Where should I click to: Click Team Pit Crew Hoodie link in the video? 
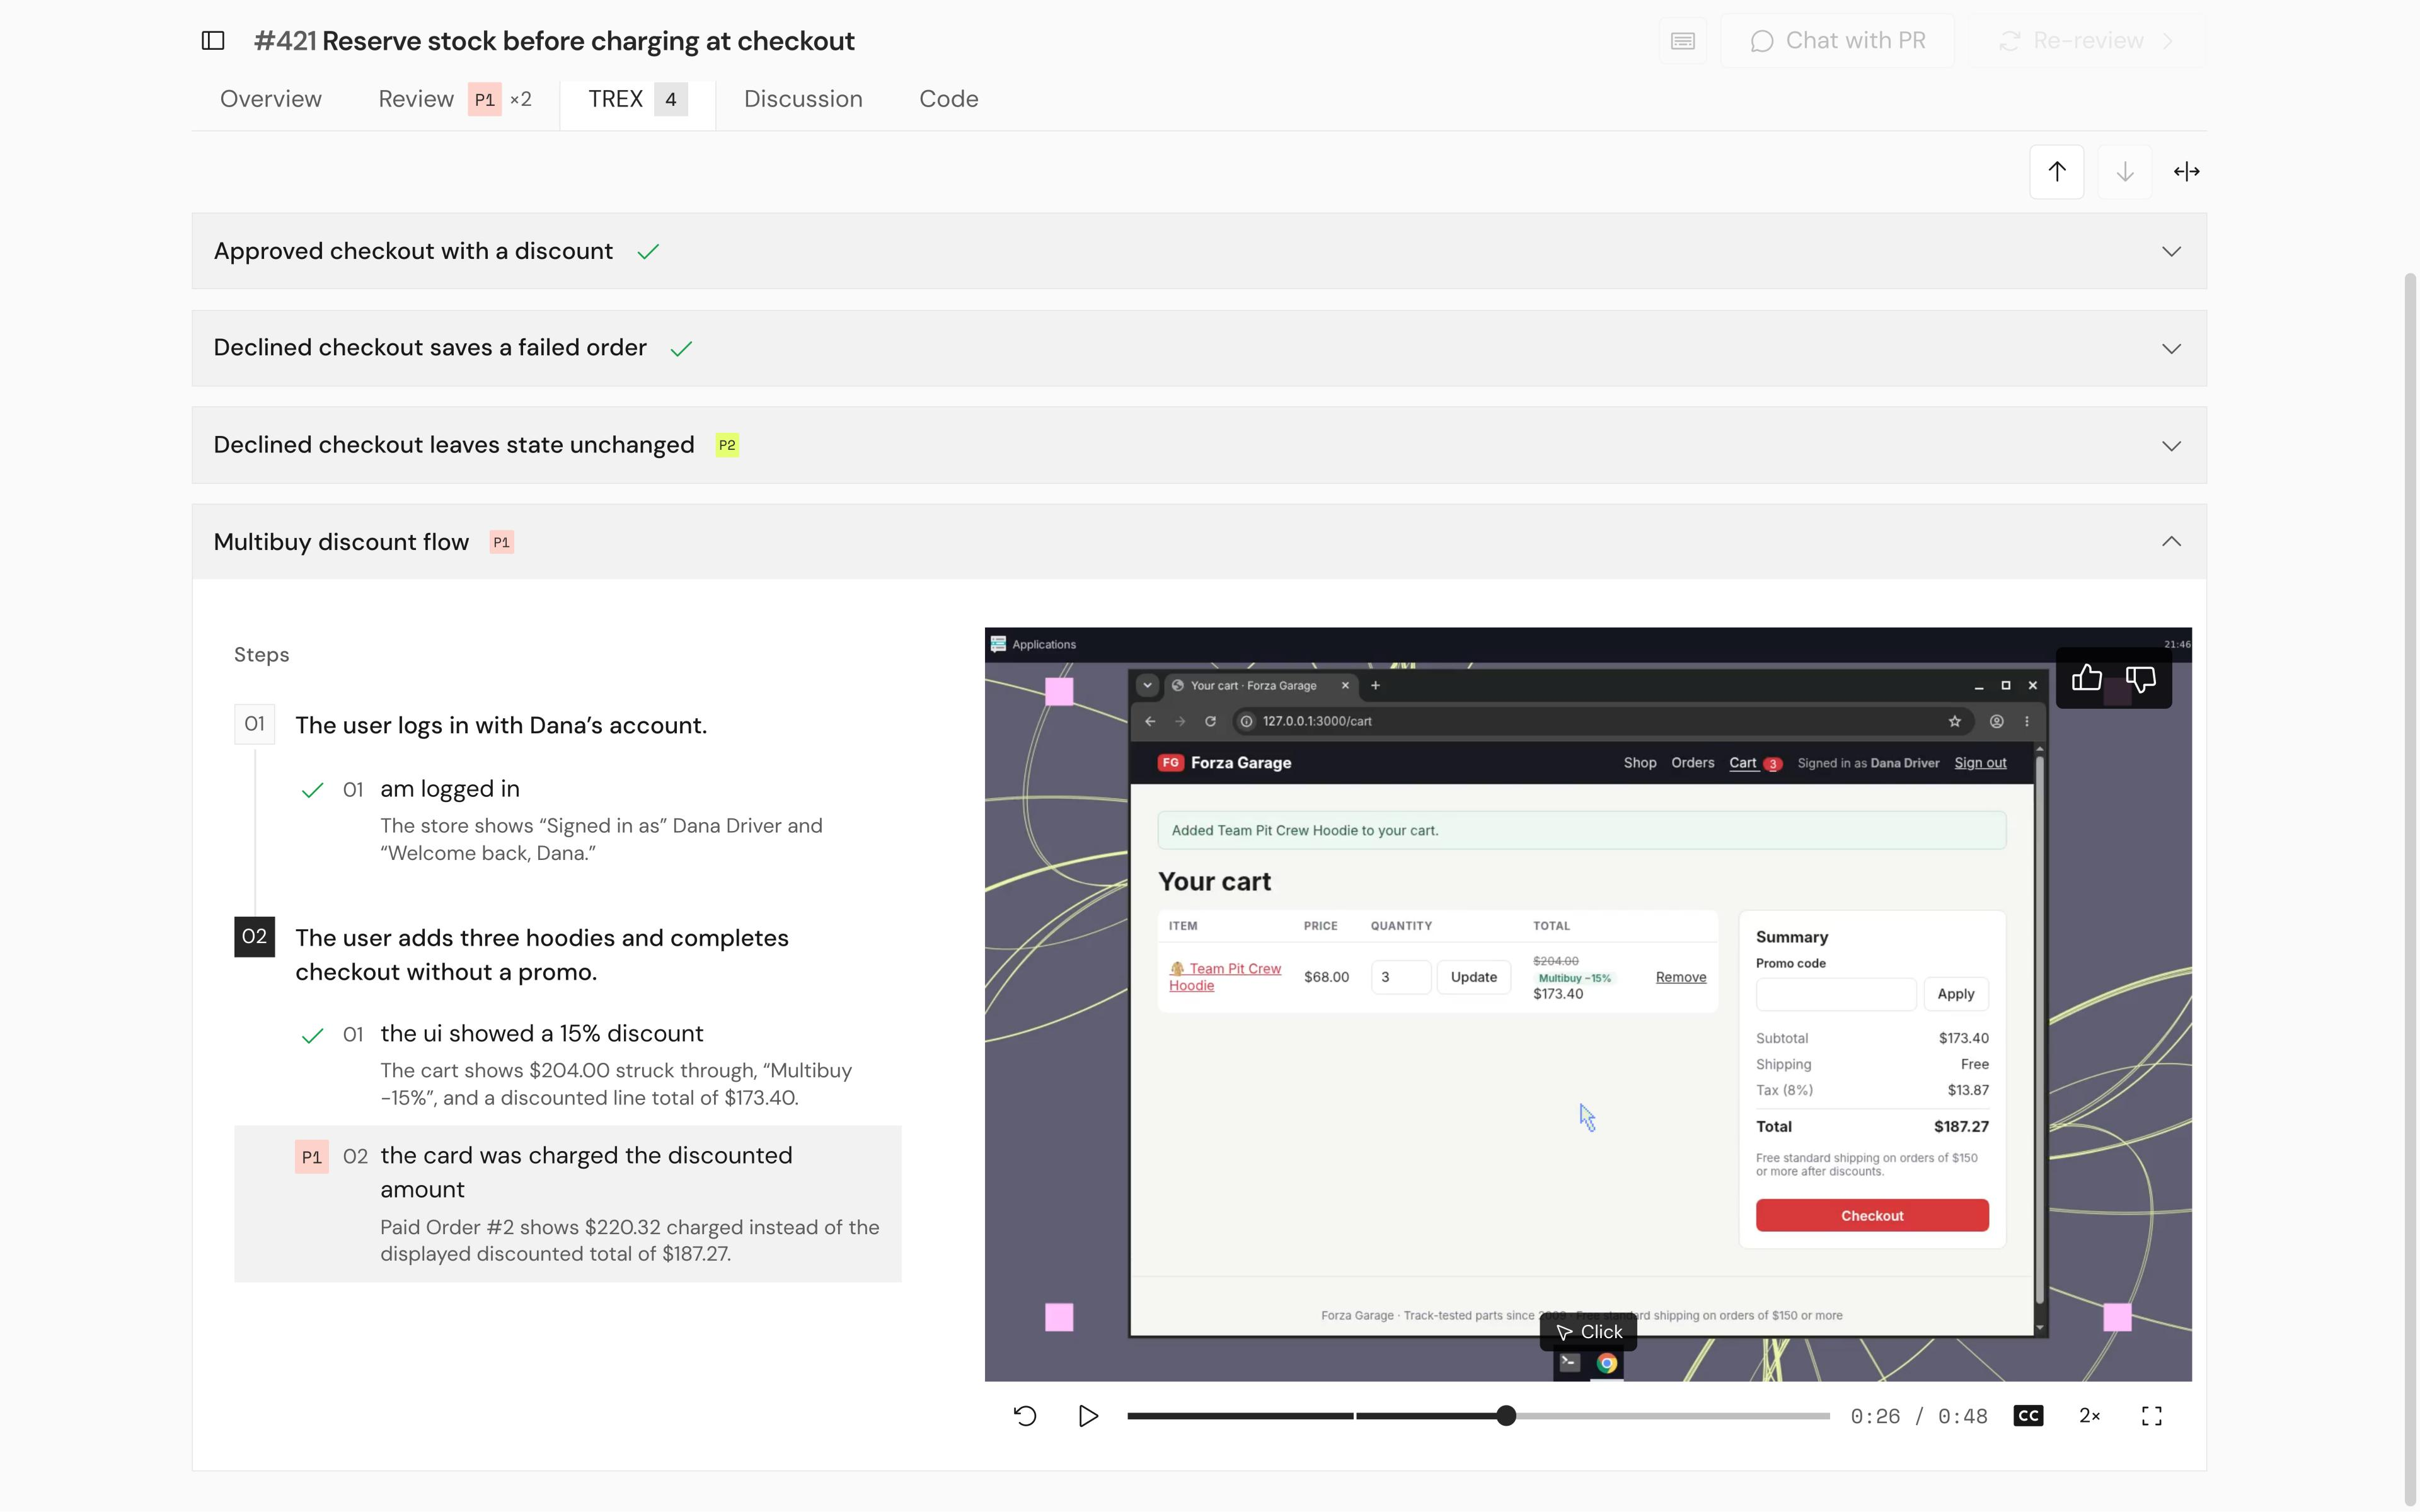click(1226, 977)
